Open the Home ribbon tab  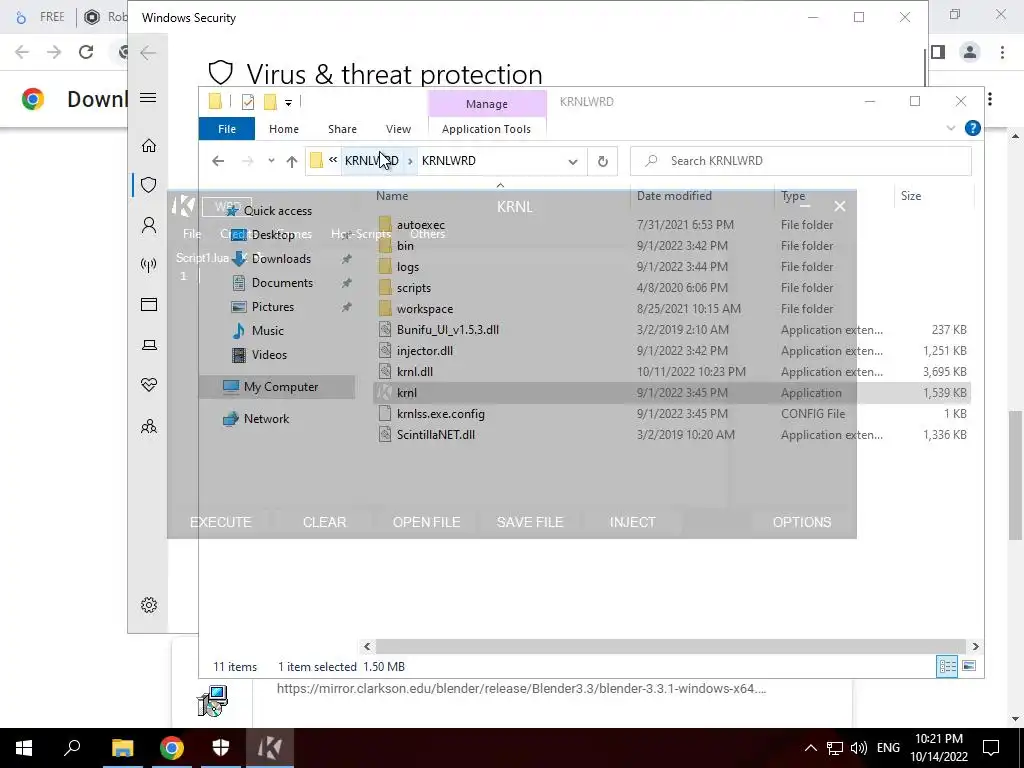coord(283,129)
